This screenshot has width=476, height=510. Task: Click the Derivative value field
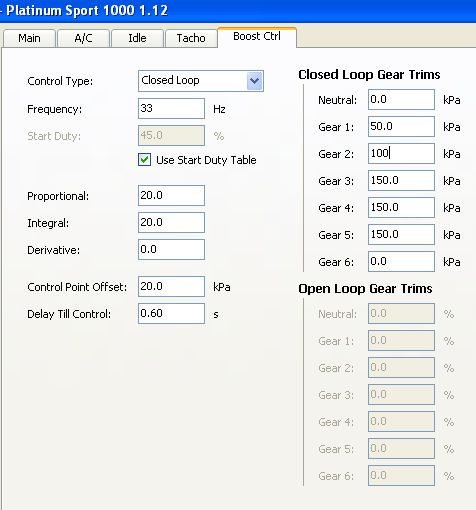(x=171, y=250)
